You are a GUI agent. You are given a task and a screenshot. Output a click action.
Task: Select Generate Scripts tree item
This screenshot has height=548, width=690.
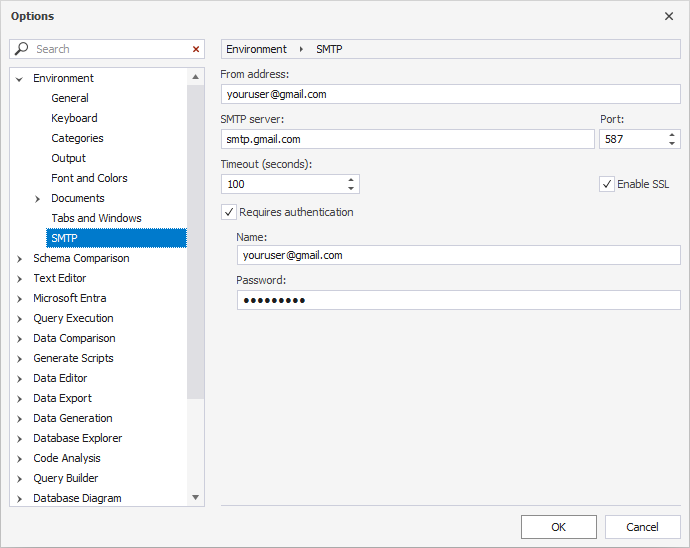(x=73, y=358)
